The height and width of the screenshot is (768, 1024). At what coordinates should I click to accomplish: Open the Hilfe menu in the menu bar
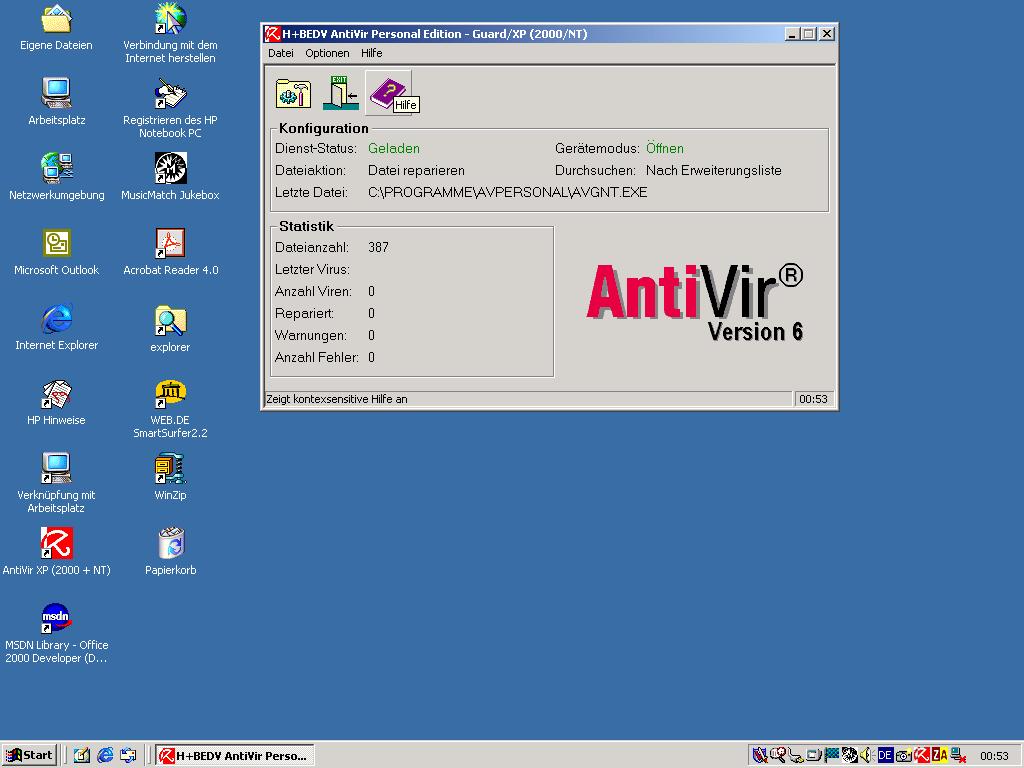(x=372, y=53)
